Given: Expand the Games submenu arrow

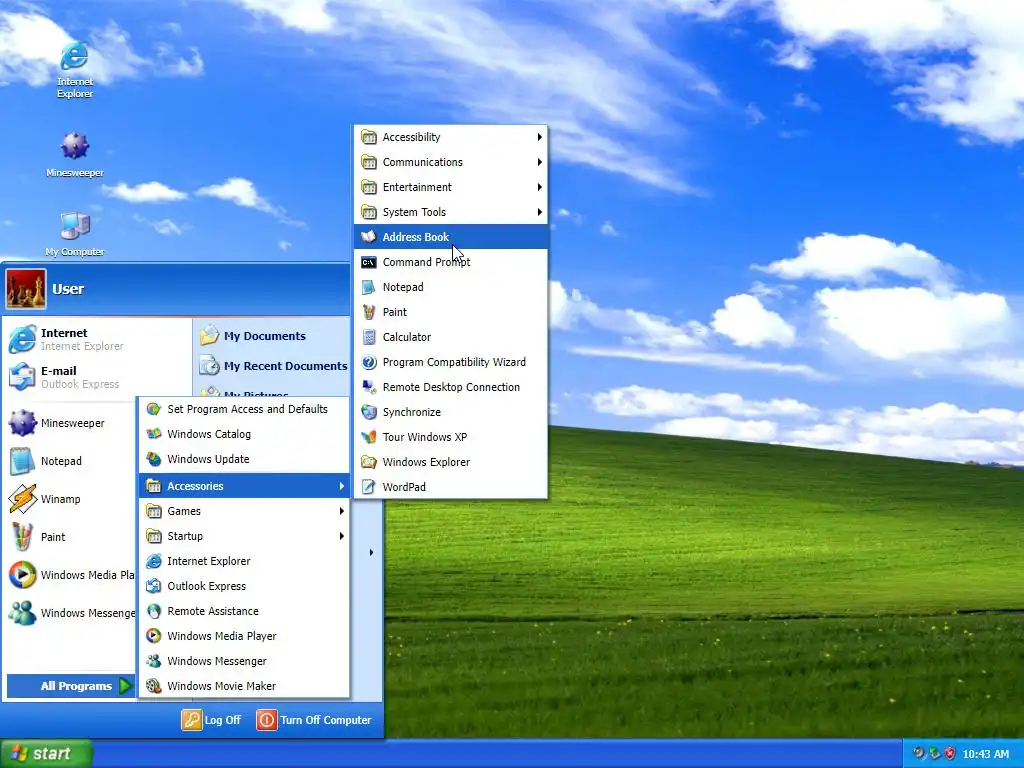Looking at the screenshot, I should 342,511.
